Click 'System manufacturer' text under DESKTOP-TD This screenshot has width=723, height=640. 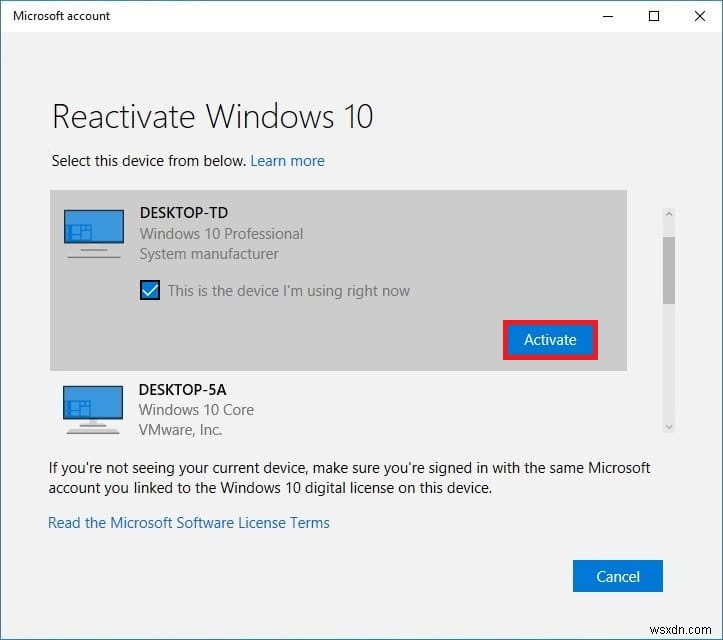click(x=209, y=254)
